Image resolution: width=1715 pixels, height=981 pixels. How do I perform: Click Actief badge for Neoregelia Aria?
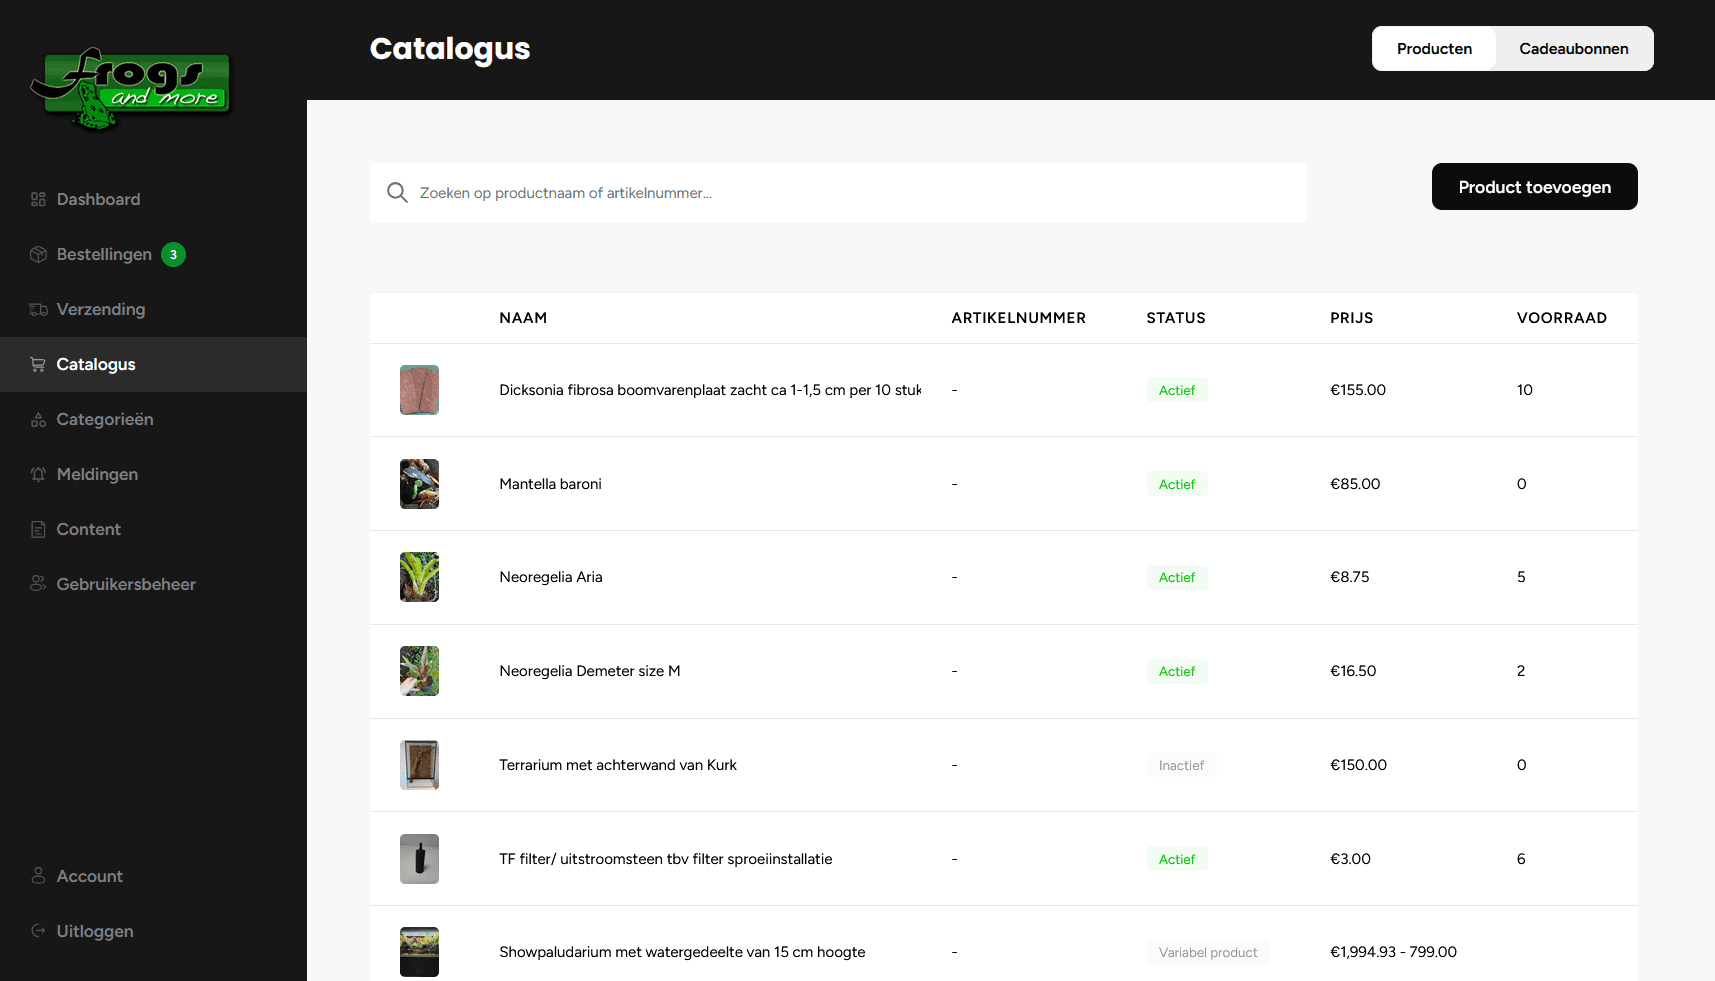1177,577
